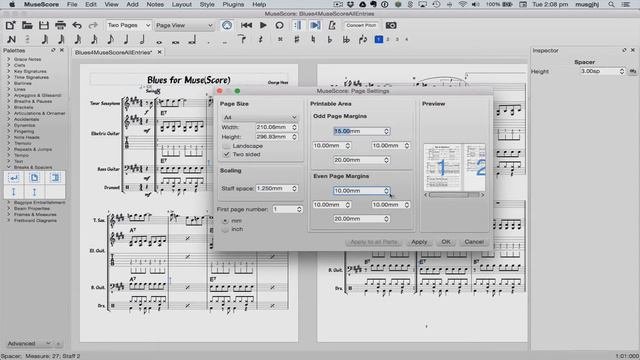The image size is (640, 360).
Task: Click Apply to all Parts button
Action: pyautogui.click(x=373, y=242)
